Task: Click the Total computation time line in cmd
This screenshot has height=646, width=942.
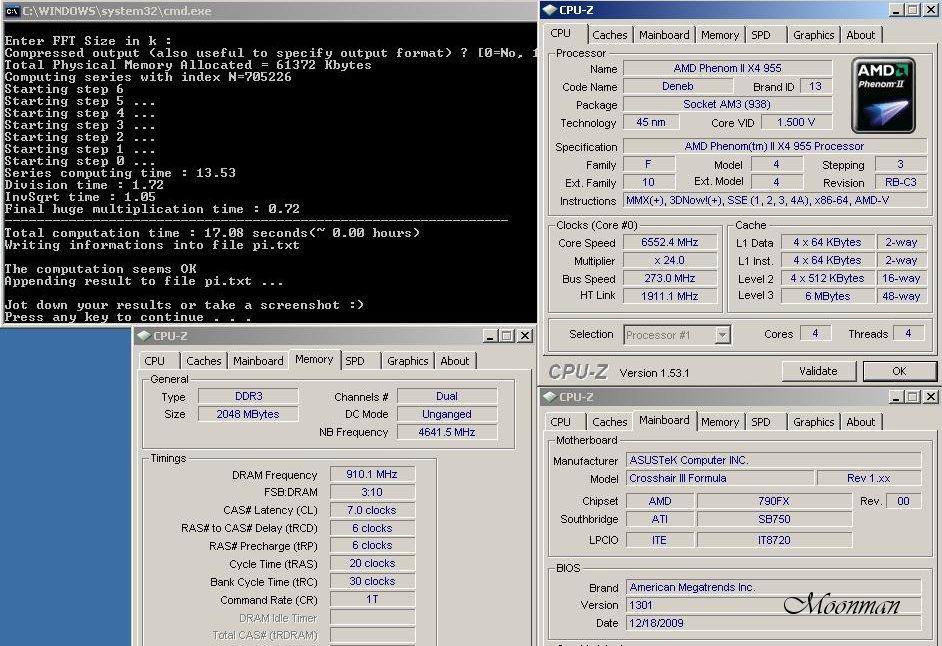Action: [211, 233]
